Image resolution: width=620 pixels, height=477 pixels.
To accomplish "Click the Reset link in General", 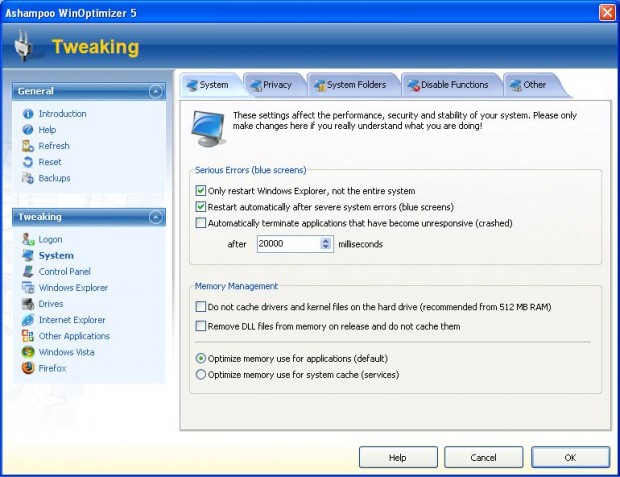I will coord(50,162).
